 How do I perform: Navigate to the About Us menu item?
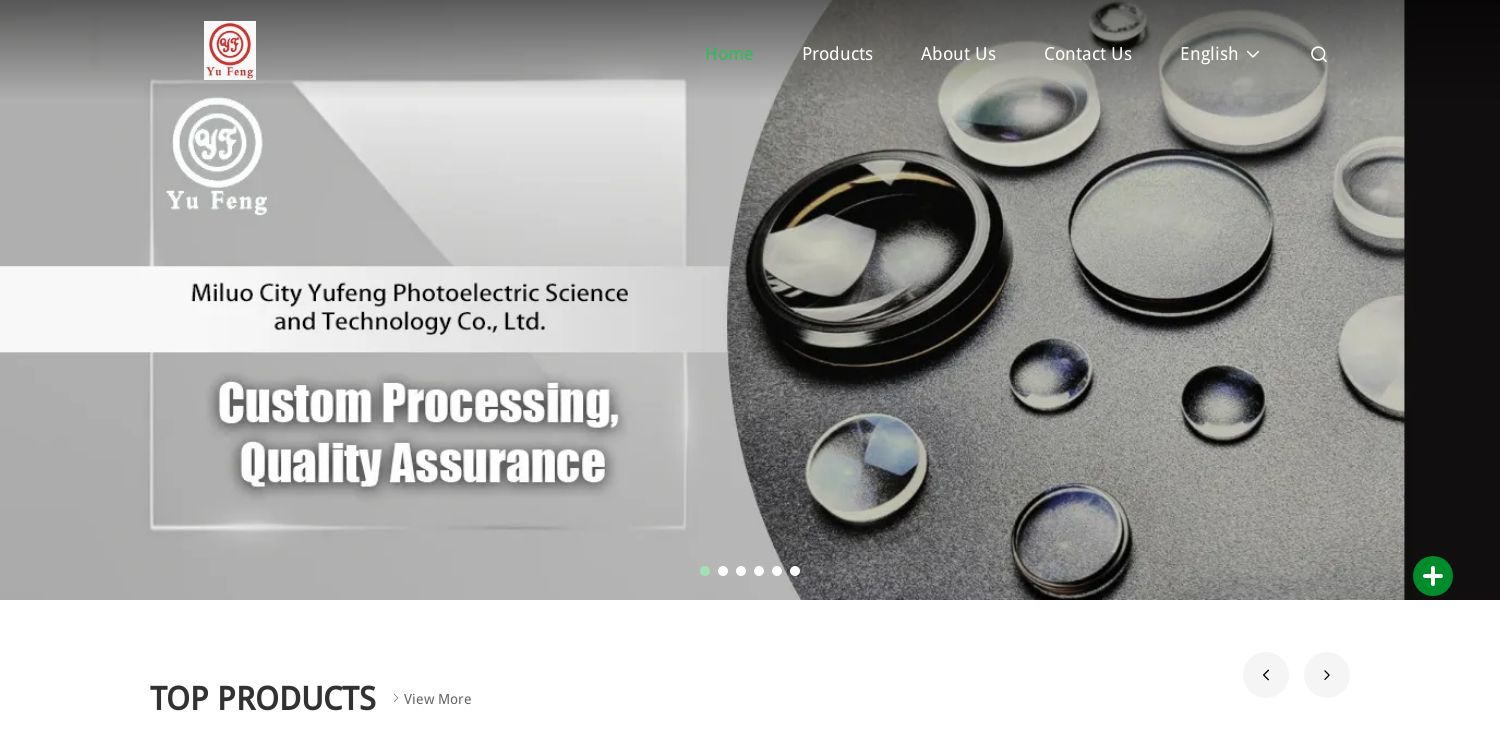click(x=958, y=54)
